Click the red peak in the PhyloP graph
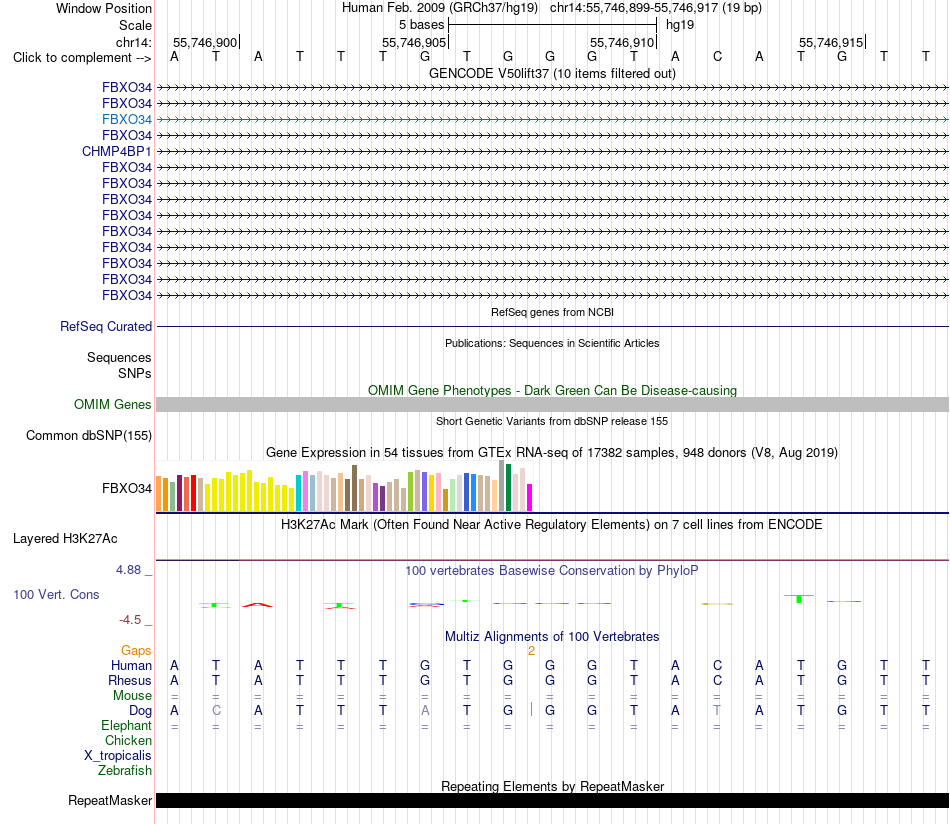The image size is (950, 824). 258,605
